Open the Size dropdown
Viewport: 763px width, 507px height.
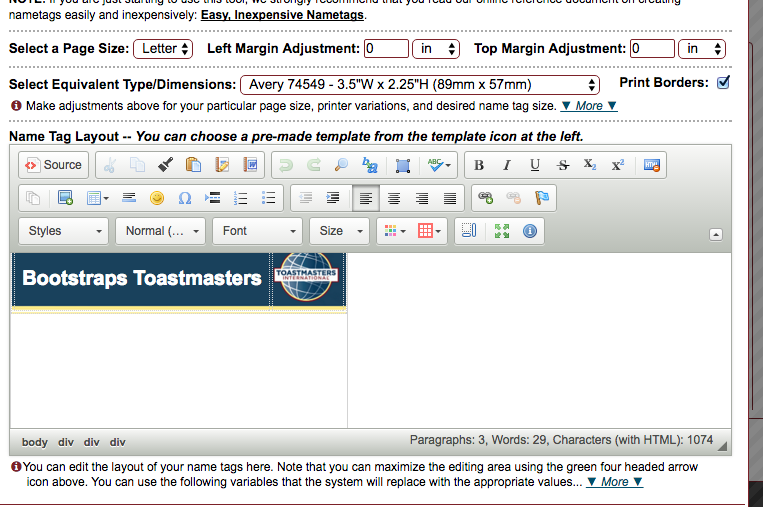tap(340, 231)
